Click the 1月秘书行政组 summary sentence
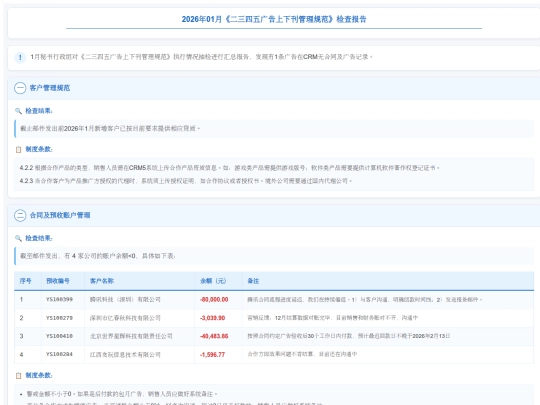 [x=201, y=57]
